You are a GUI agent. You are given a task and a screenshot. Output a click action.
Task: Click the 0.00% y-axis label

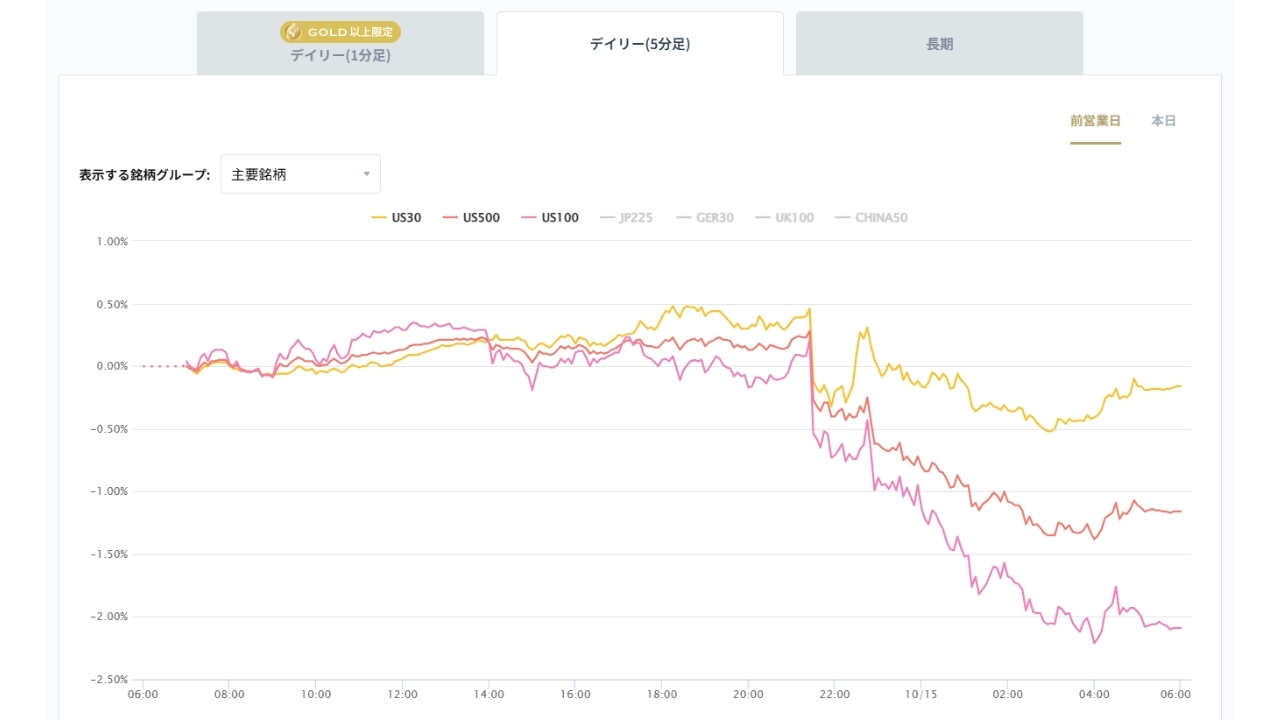[113, 367]
